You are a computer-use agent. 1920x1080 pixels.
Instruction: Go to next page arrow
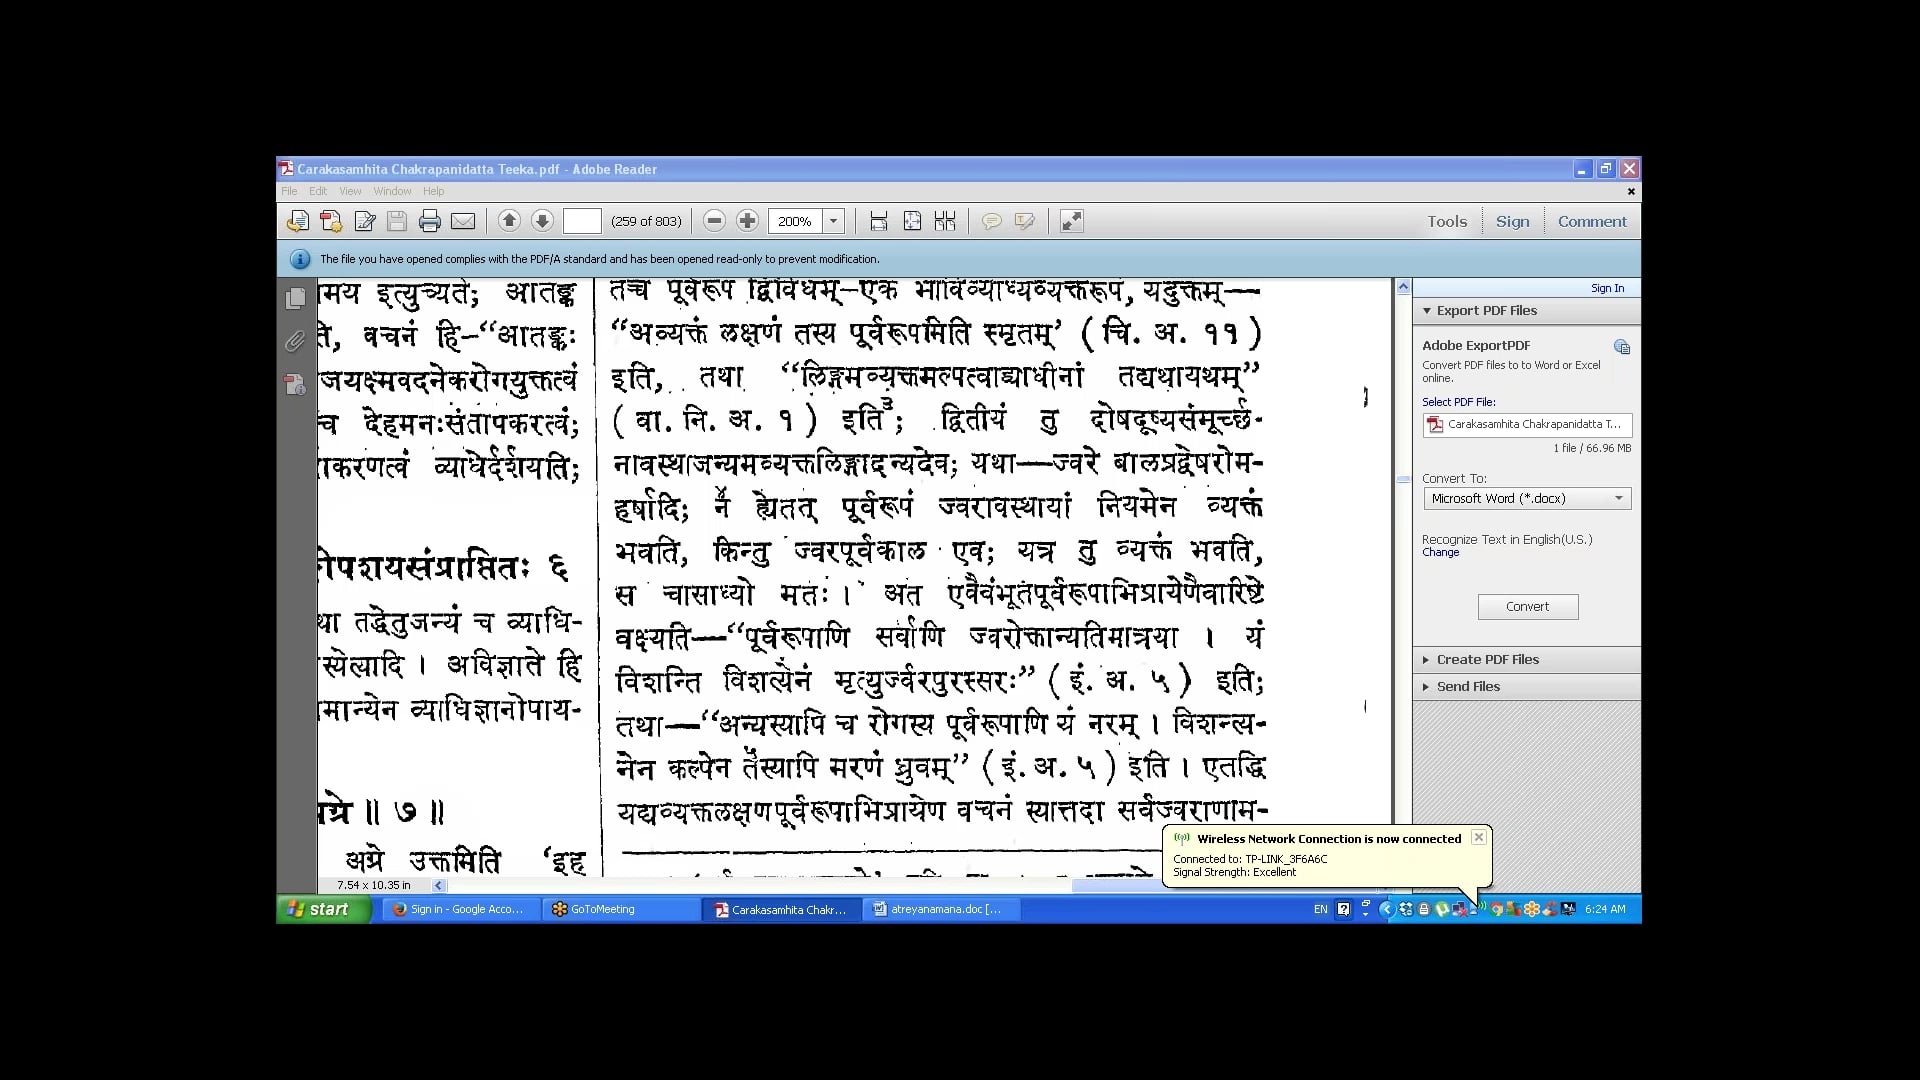pos(542,221)
